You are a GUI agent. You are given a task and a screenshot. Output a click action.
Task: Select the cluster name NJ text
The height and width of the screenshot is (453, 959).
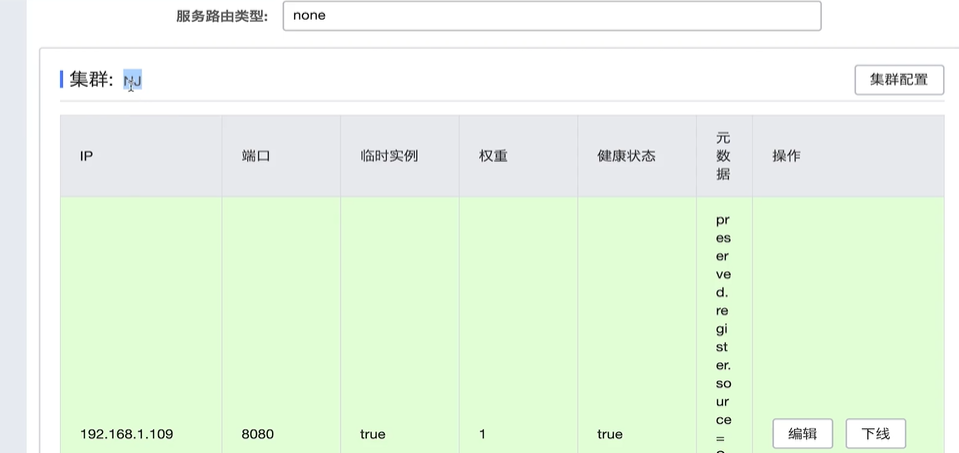coord(133,80)
